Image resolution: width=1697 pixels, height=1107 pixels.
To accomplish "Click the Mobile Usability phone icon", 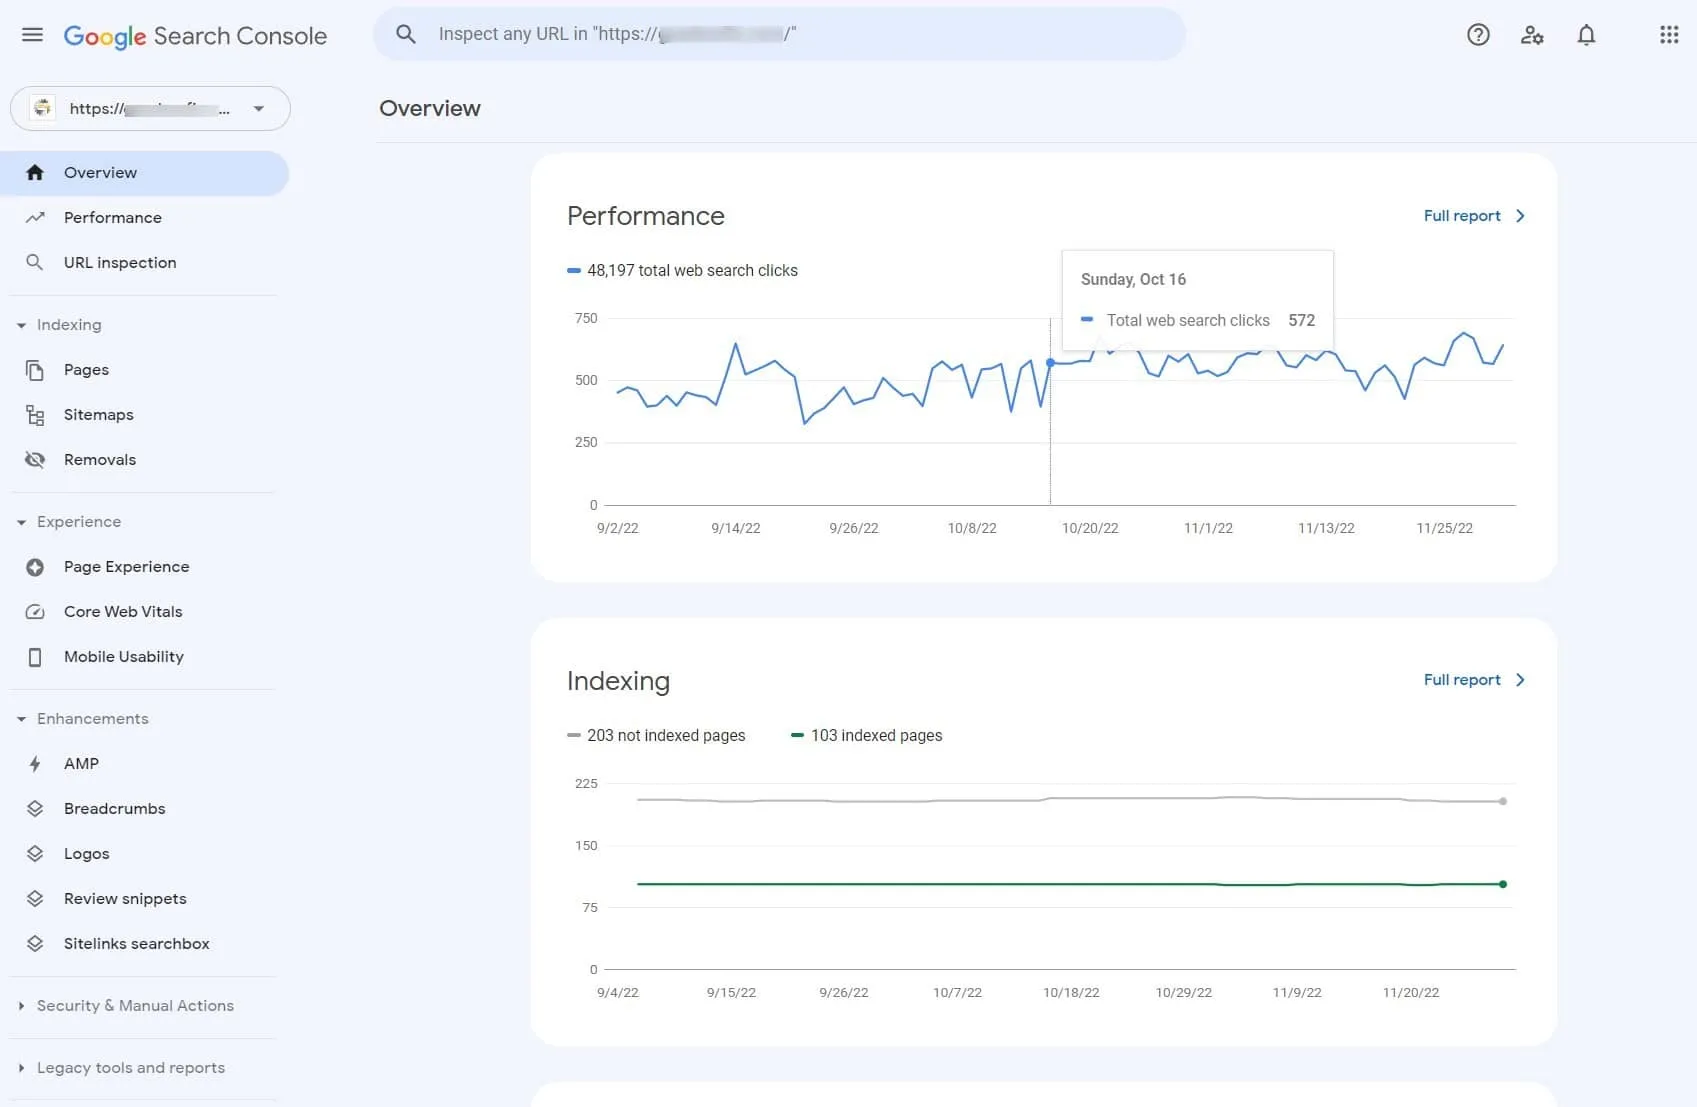I will coord(35,657).
